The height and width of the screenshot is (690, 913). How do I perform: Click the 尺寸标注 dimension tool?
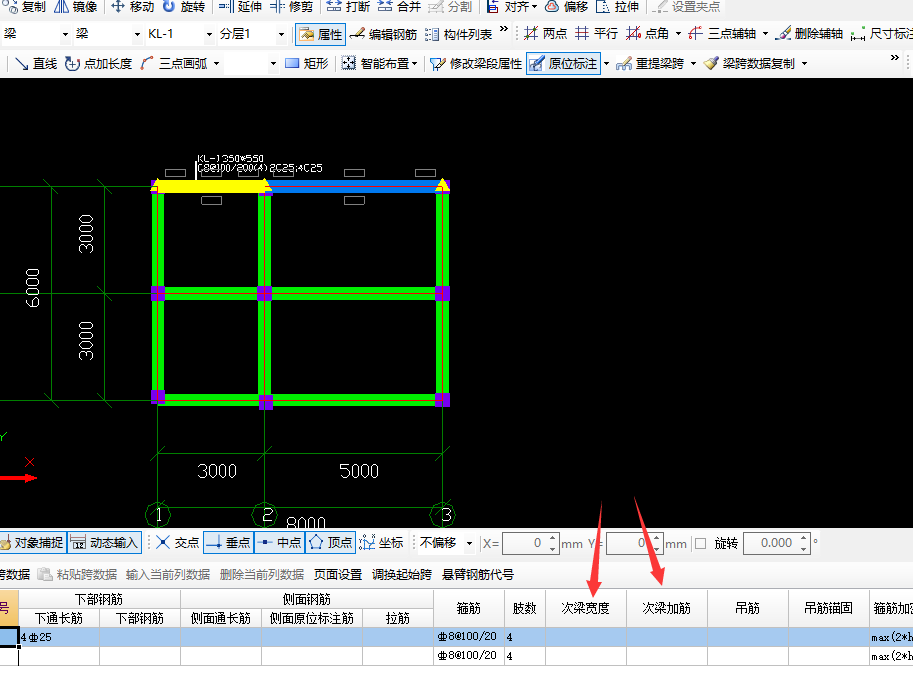click(x=882, y=34)
